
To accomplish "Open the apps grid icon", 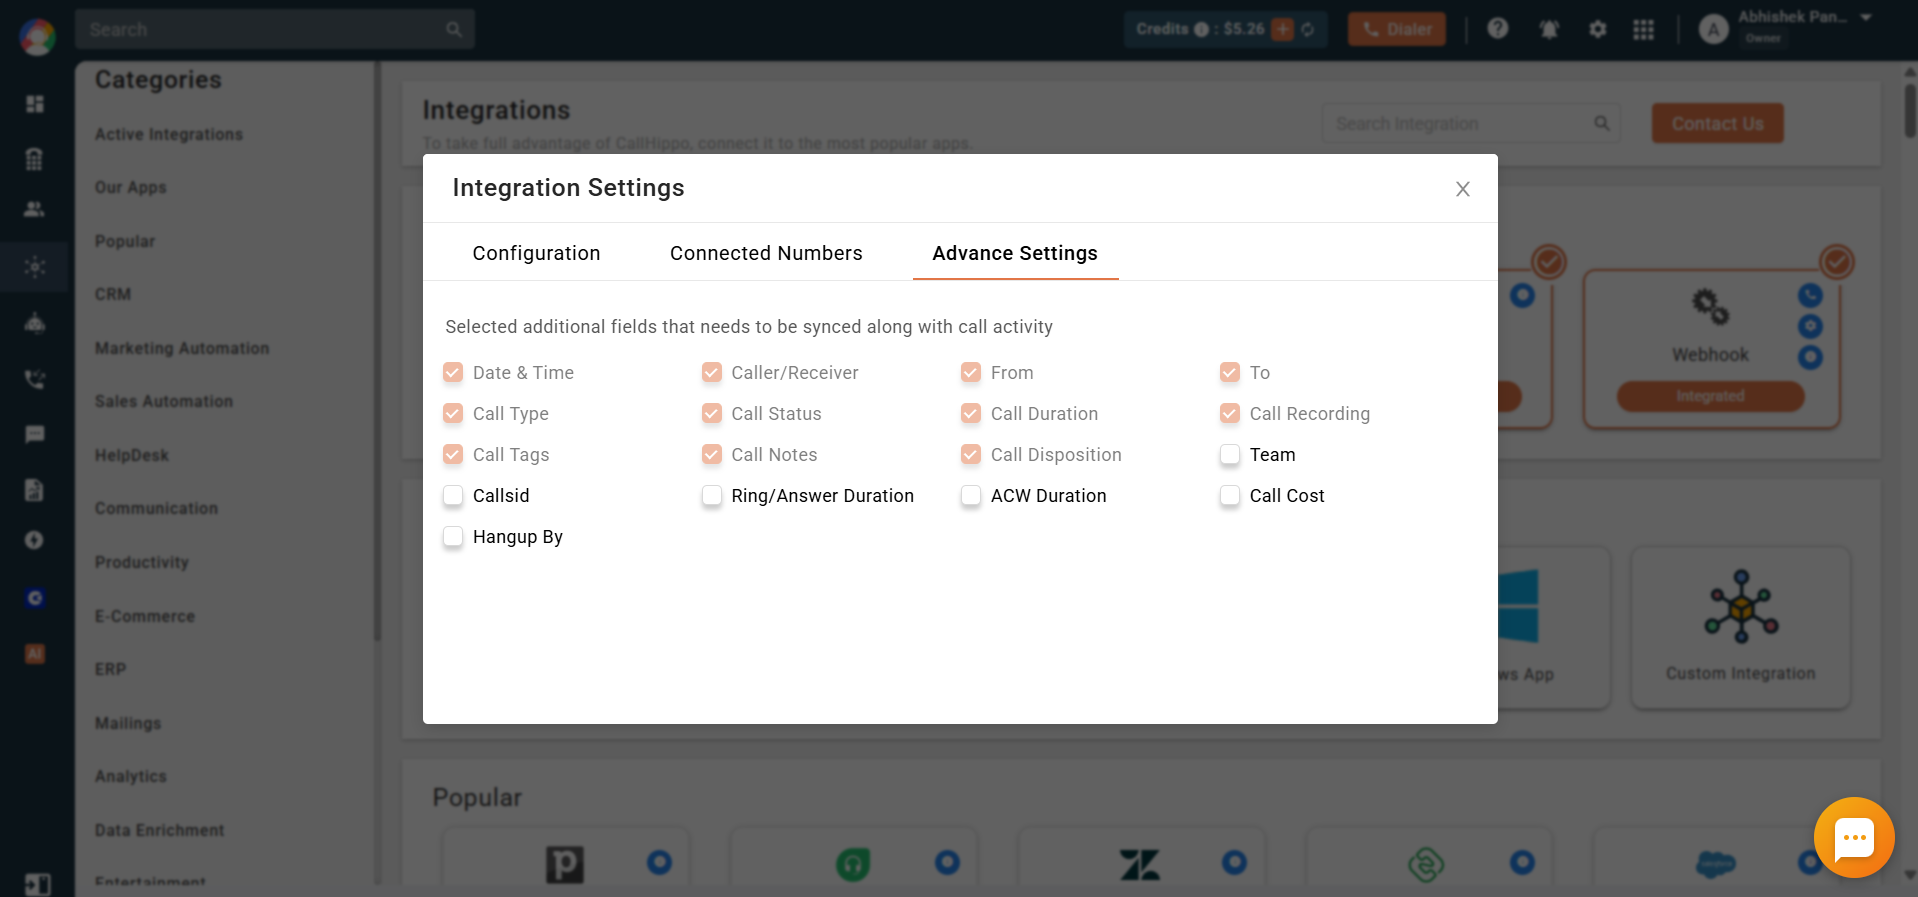I will click(1643, 29).
